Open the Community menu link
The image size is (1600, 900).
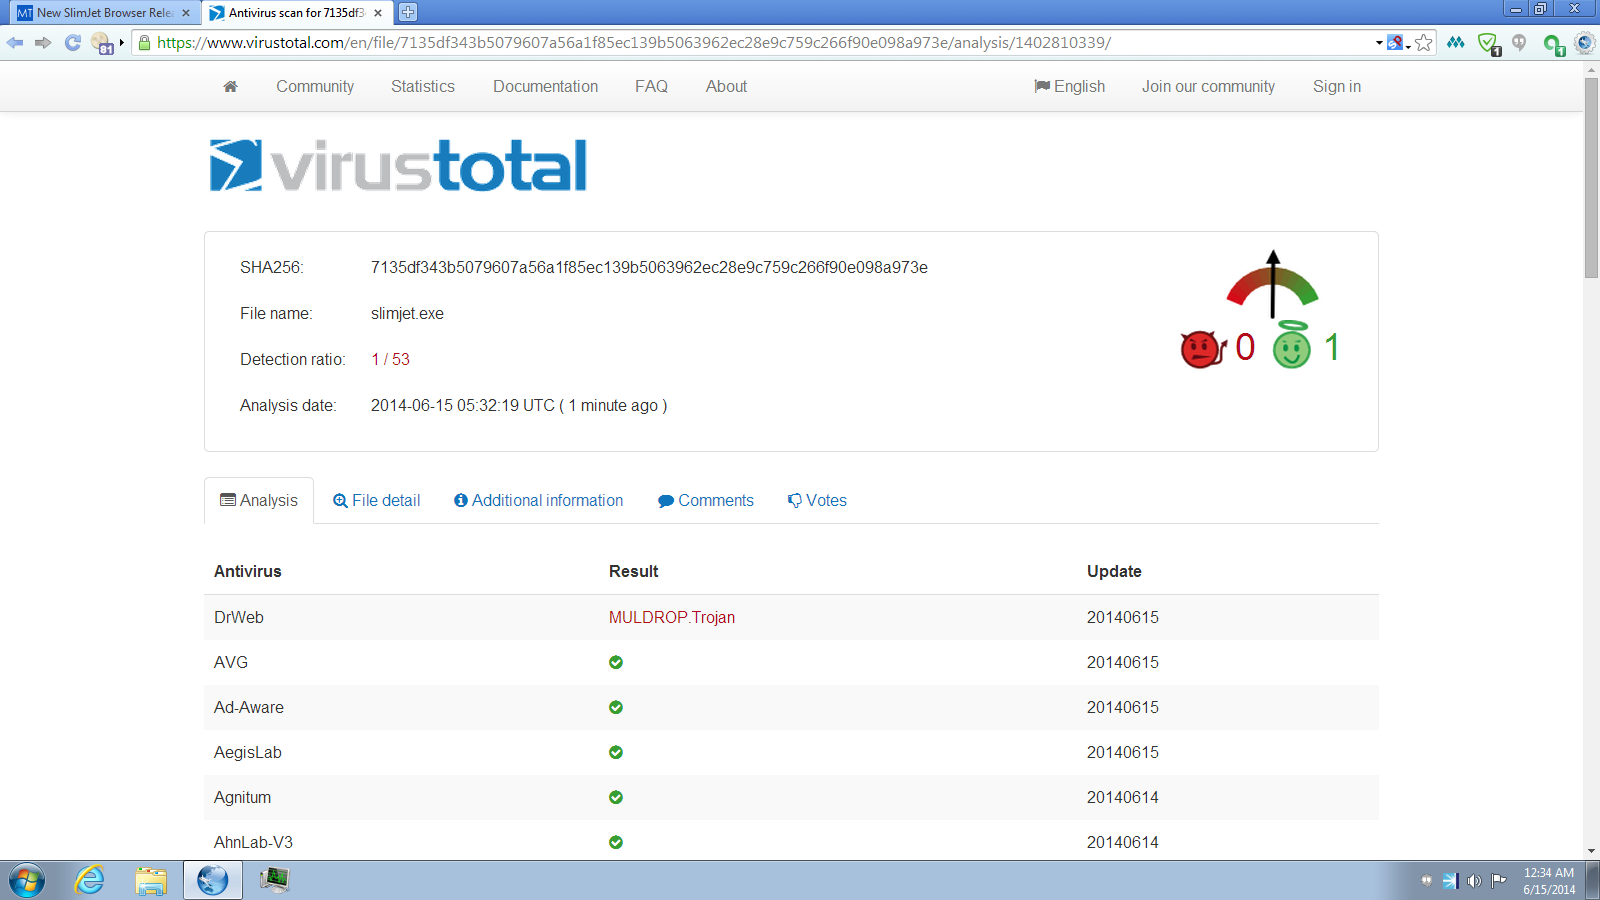(315, 87)
